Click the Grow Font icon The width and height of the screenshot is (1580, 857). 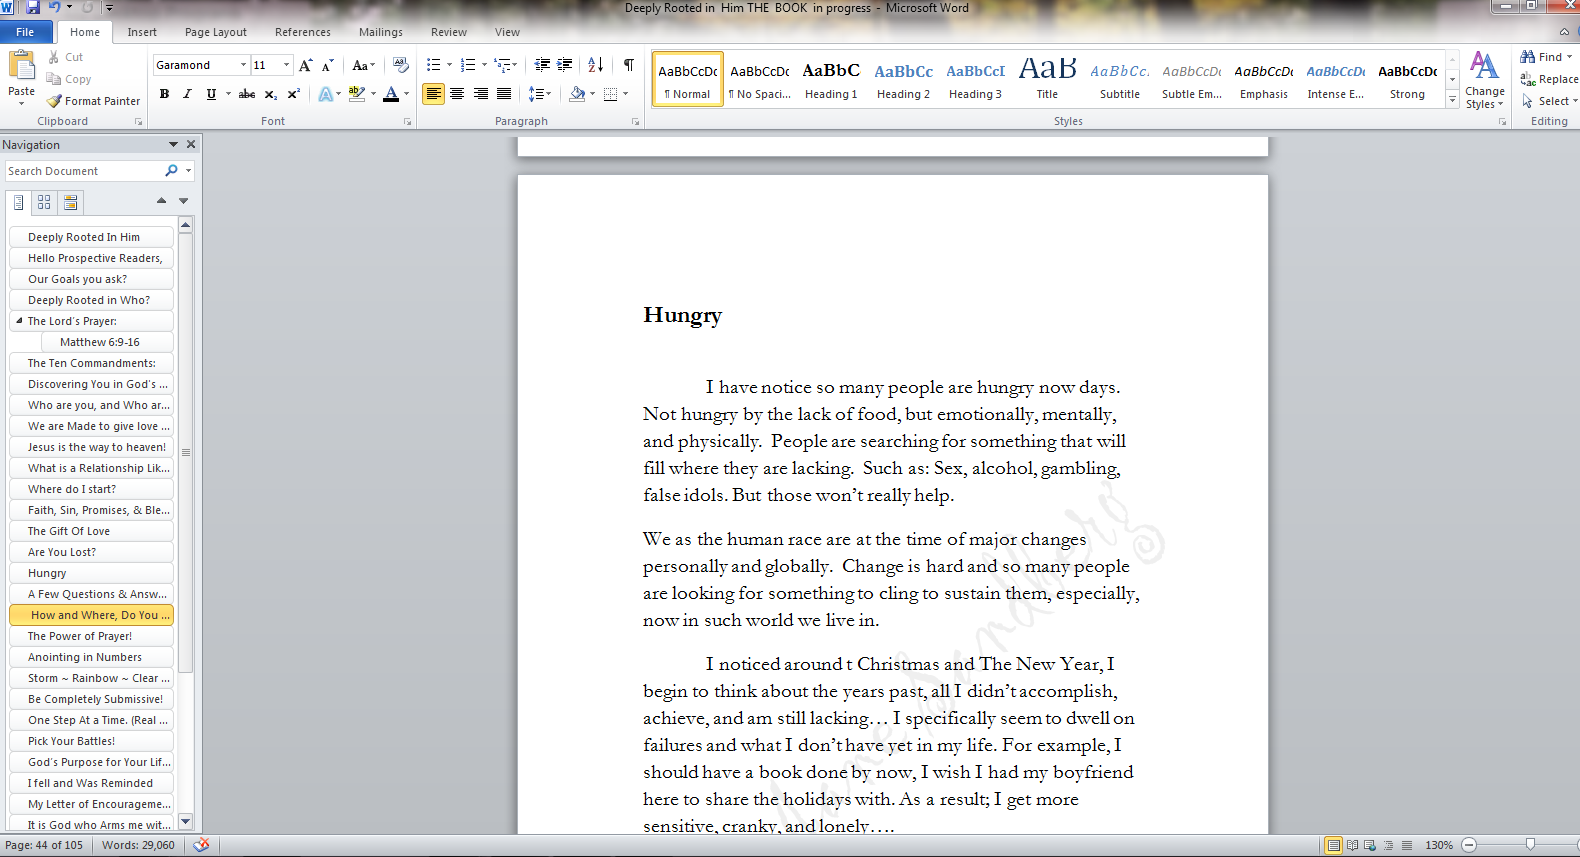point(306,65)
